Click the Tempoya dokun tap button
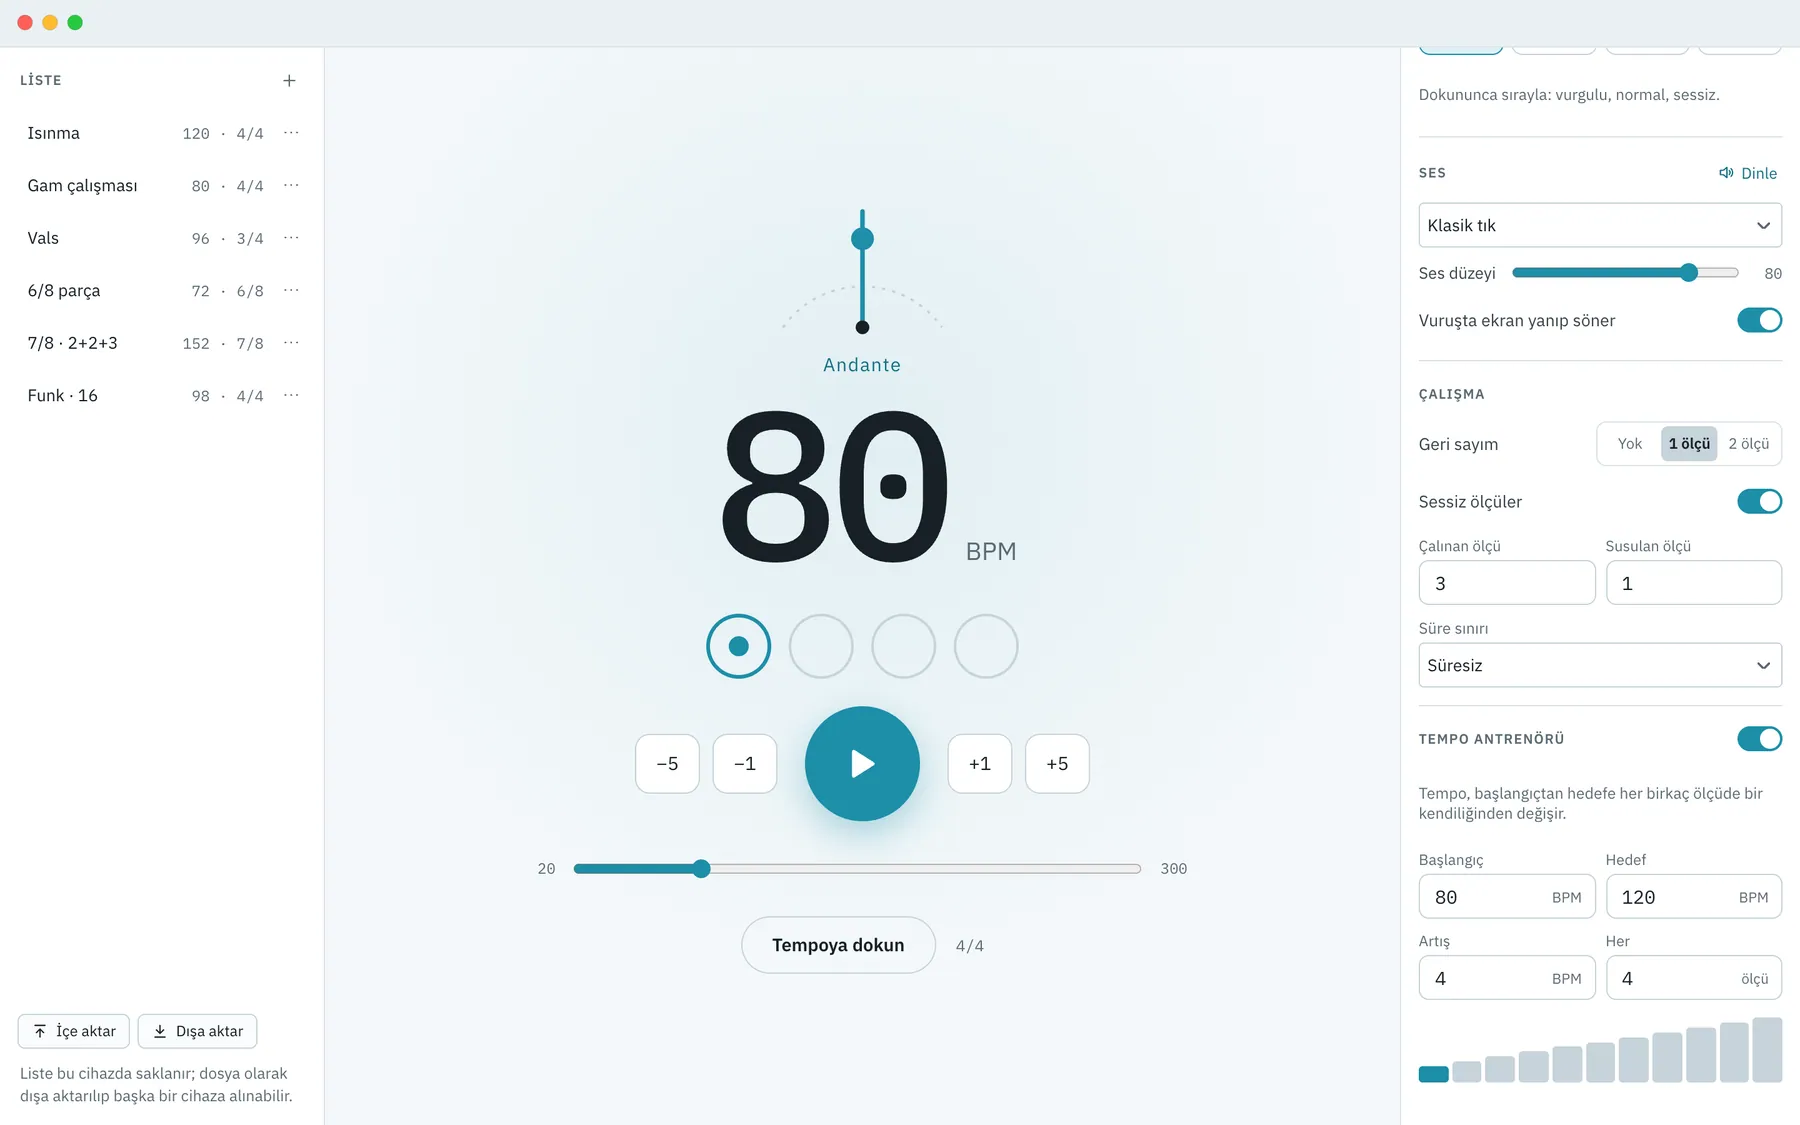 click(838, 945)
